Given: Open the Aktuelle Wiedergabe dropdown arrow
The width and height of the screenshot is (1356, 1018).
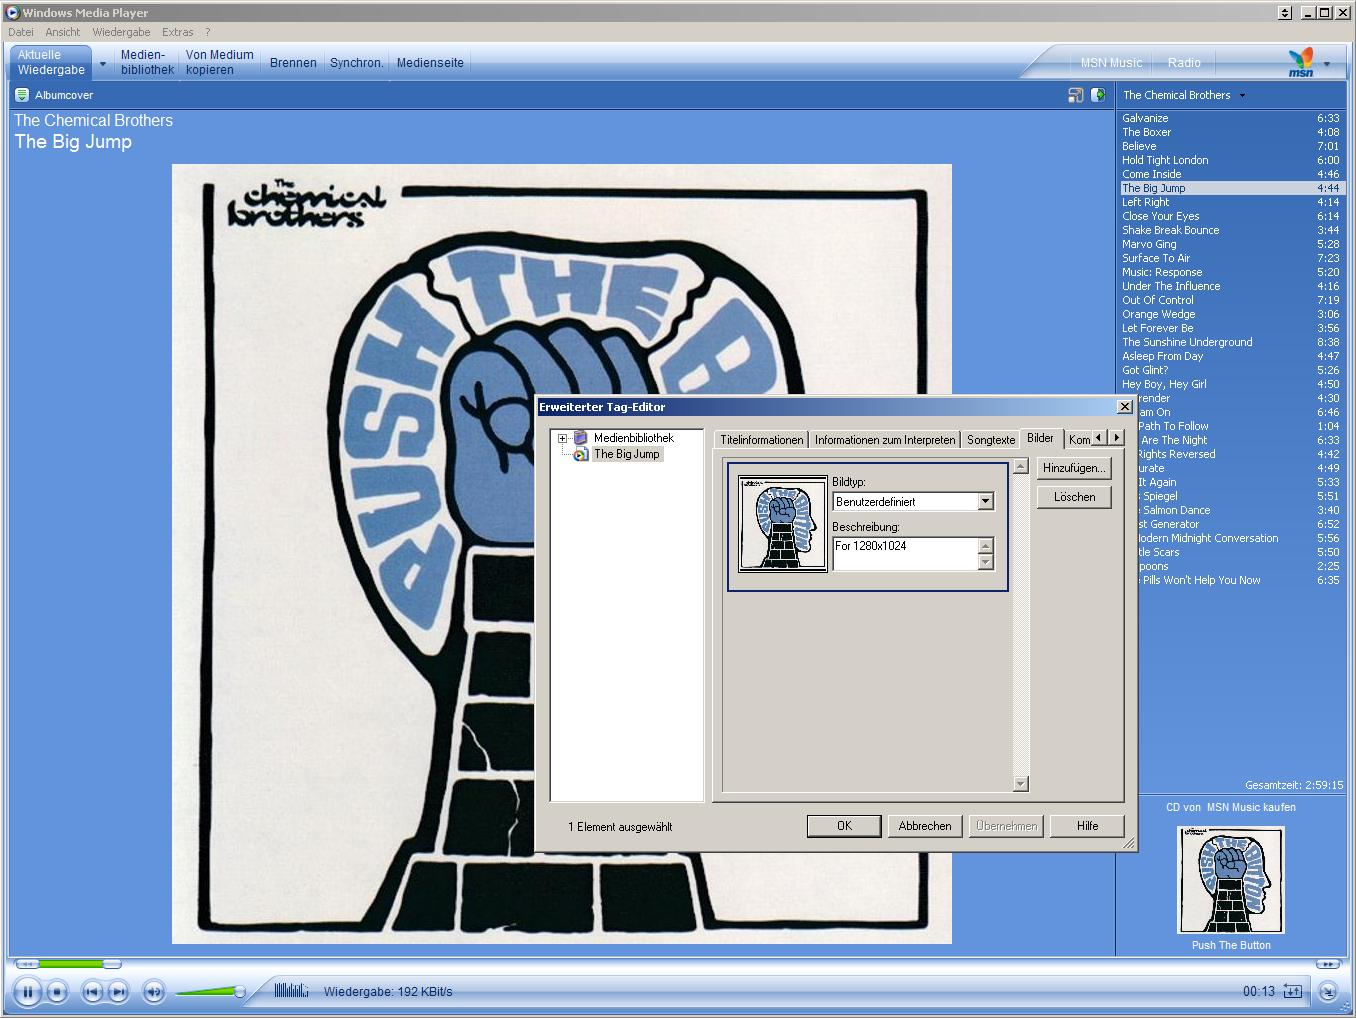Looking at the screenshot, I should pos(102,64).
